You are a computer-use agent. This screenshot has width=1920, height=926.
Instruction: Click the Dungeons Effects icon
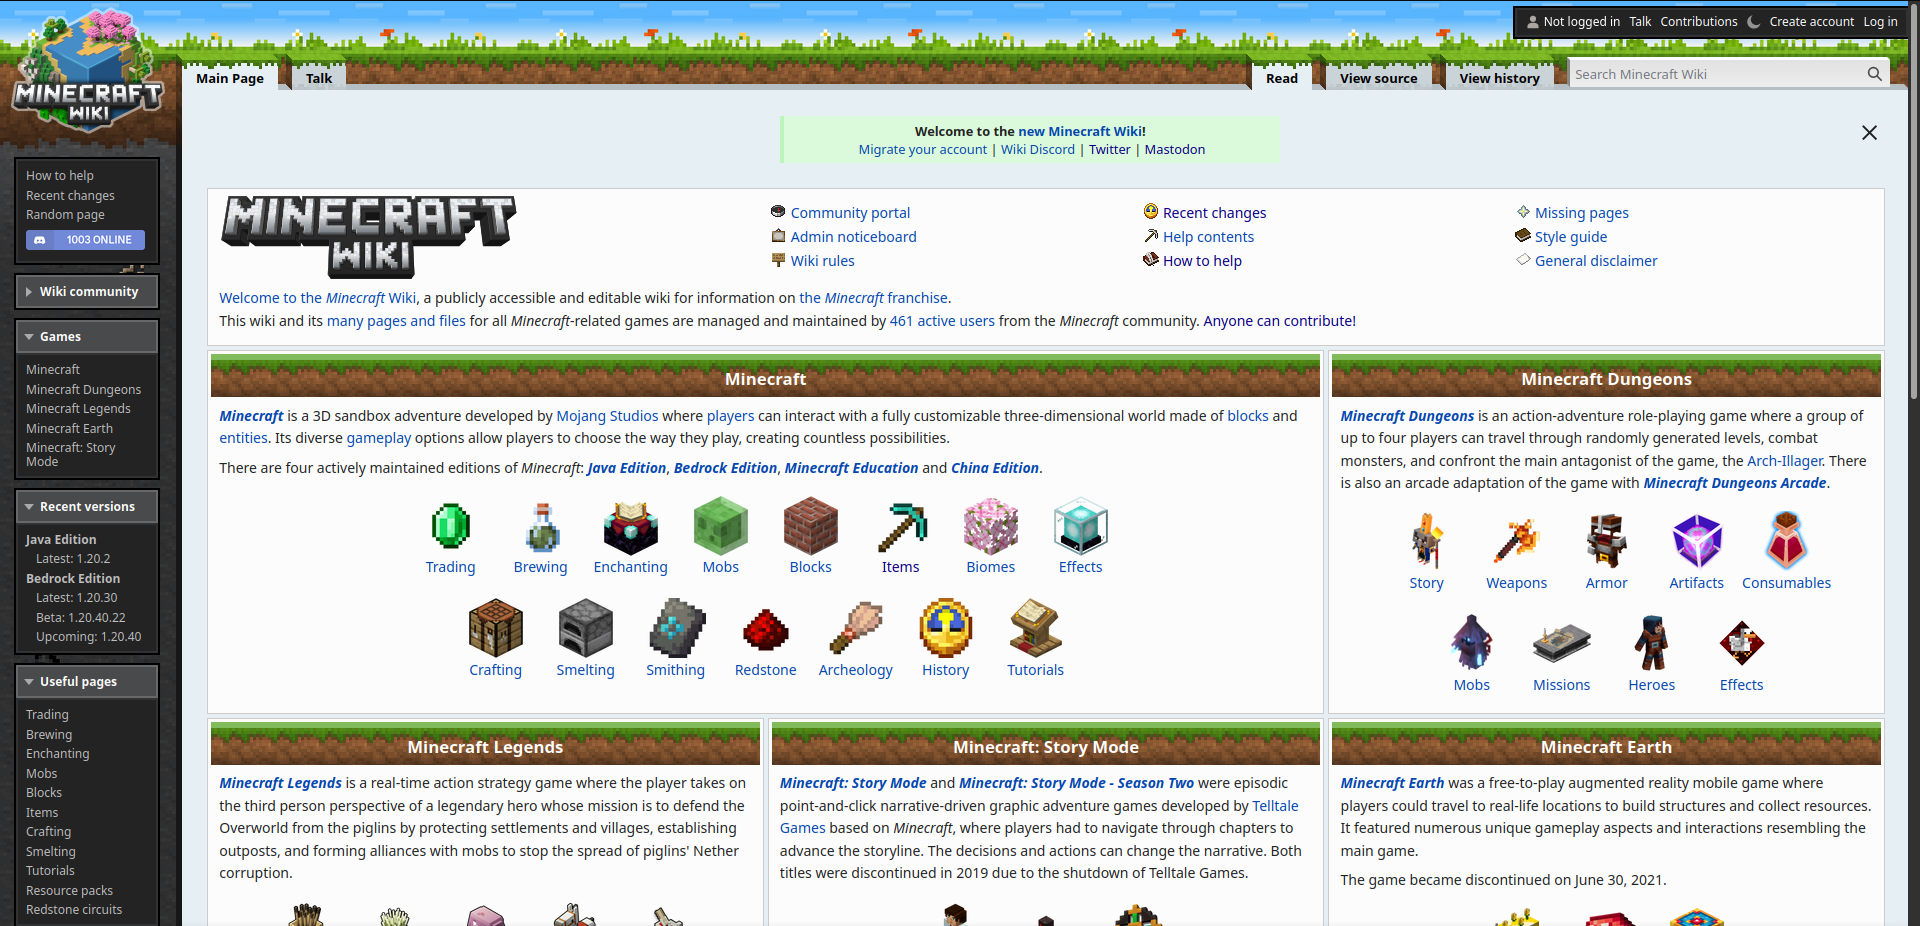1742,643
